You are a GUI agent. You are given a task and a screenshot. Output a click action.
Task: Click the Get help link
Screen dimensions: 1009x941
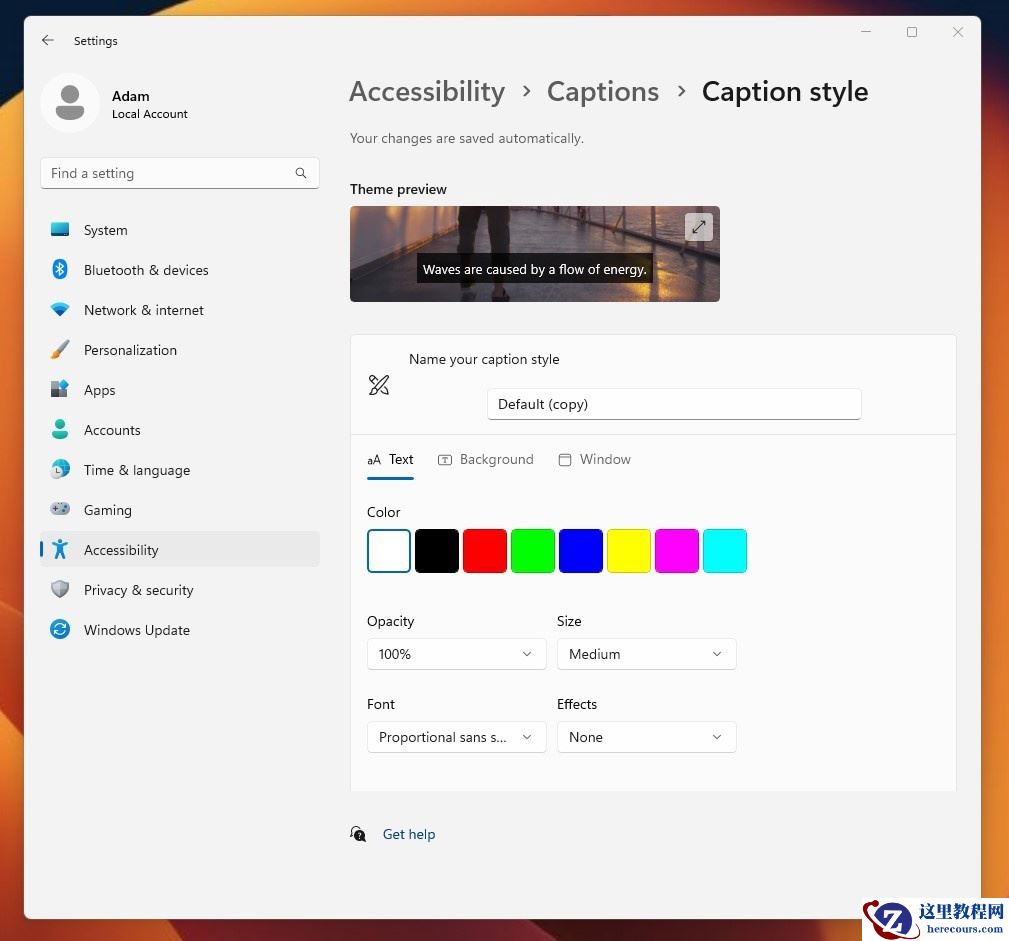click(x=409, y=834)
